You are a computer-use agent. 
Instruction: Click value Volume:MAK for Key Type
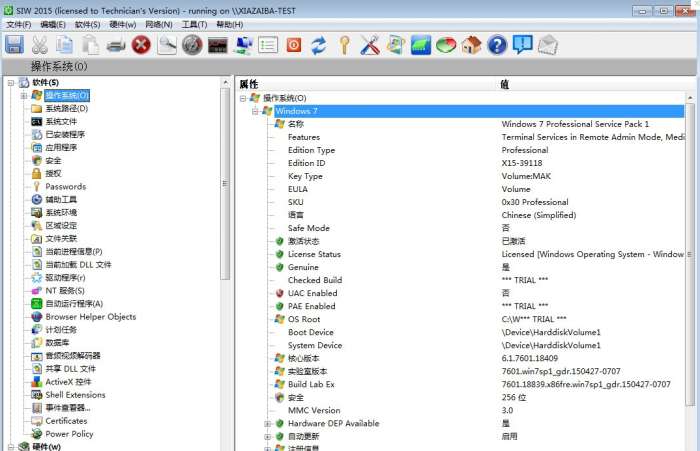coord(526,176)
